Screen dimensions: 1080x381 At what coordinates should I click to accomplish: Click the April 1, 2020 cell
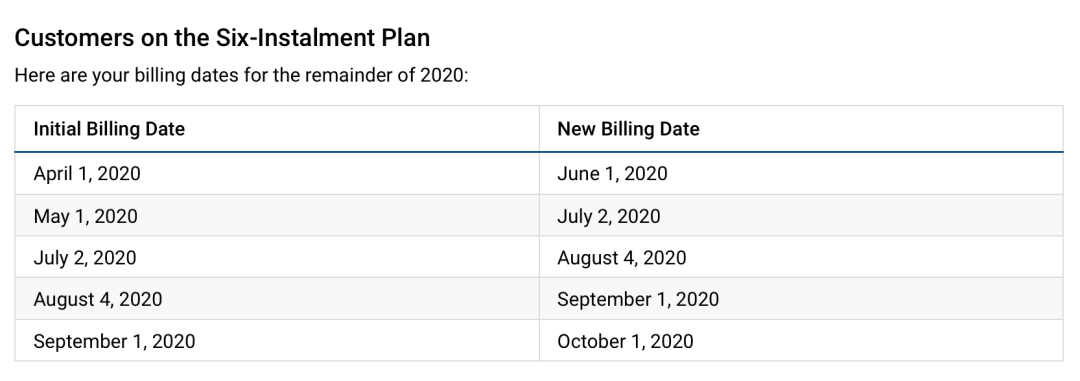coord(87,174)
